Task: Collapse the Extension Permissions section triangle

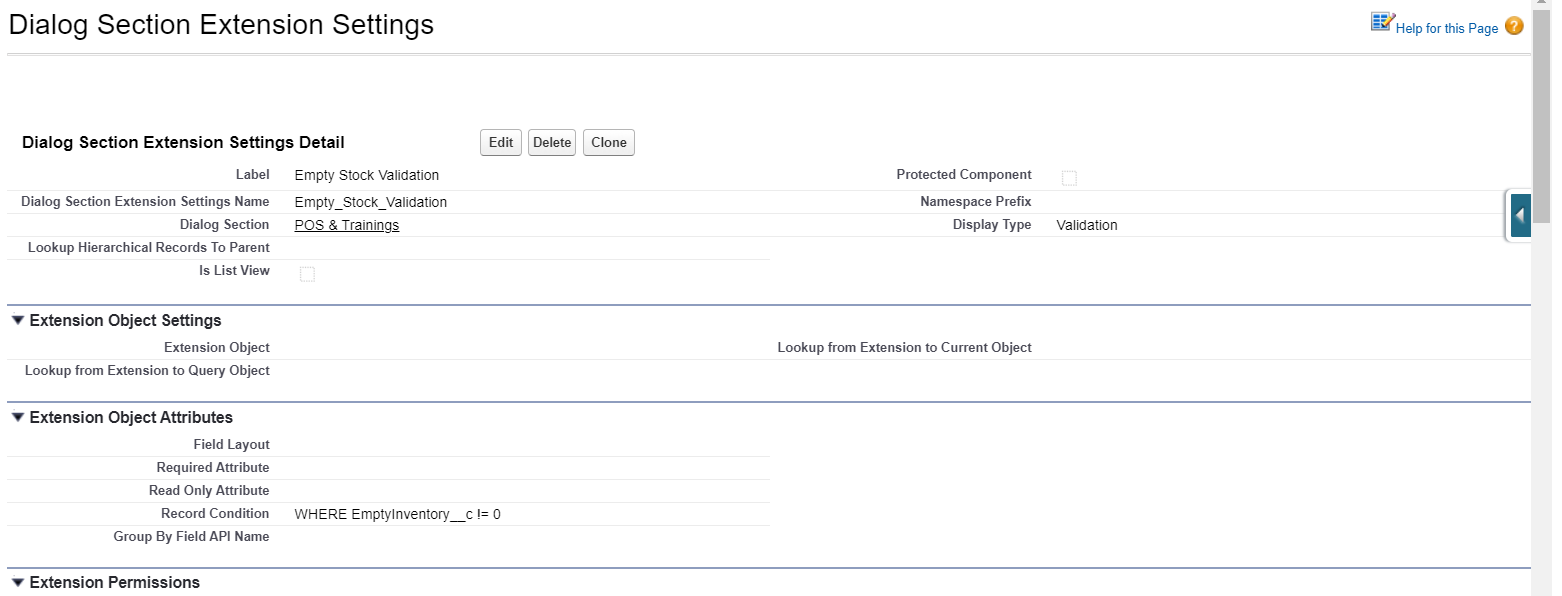Action: click(x=17, y=583)
